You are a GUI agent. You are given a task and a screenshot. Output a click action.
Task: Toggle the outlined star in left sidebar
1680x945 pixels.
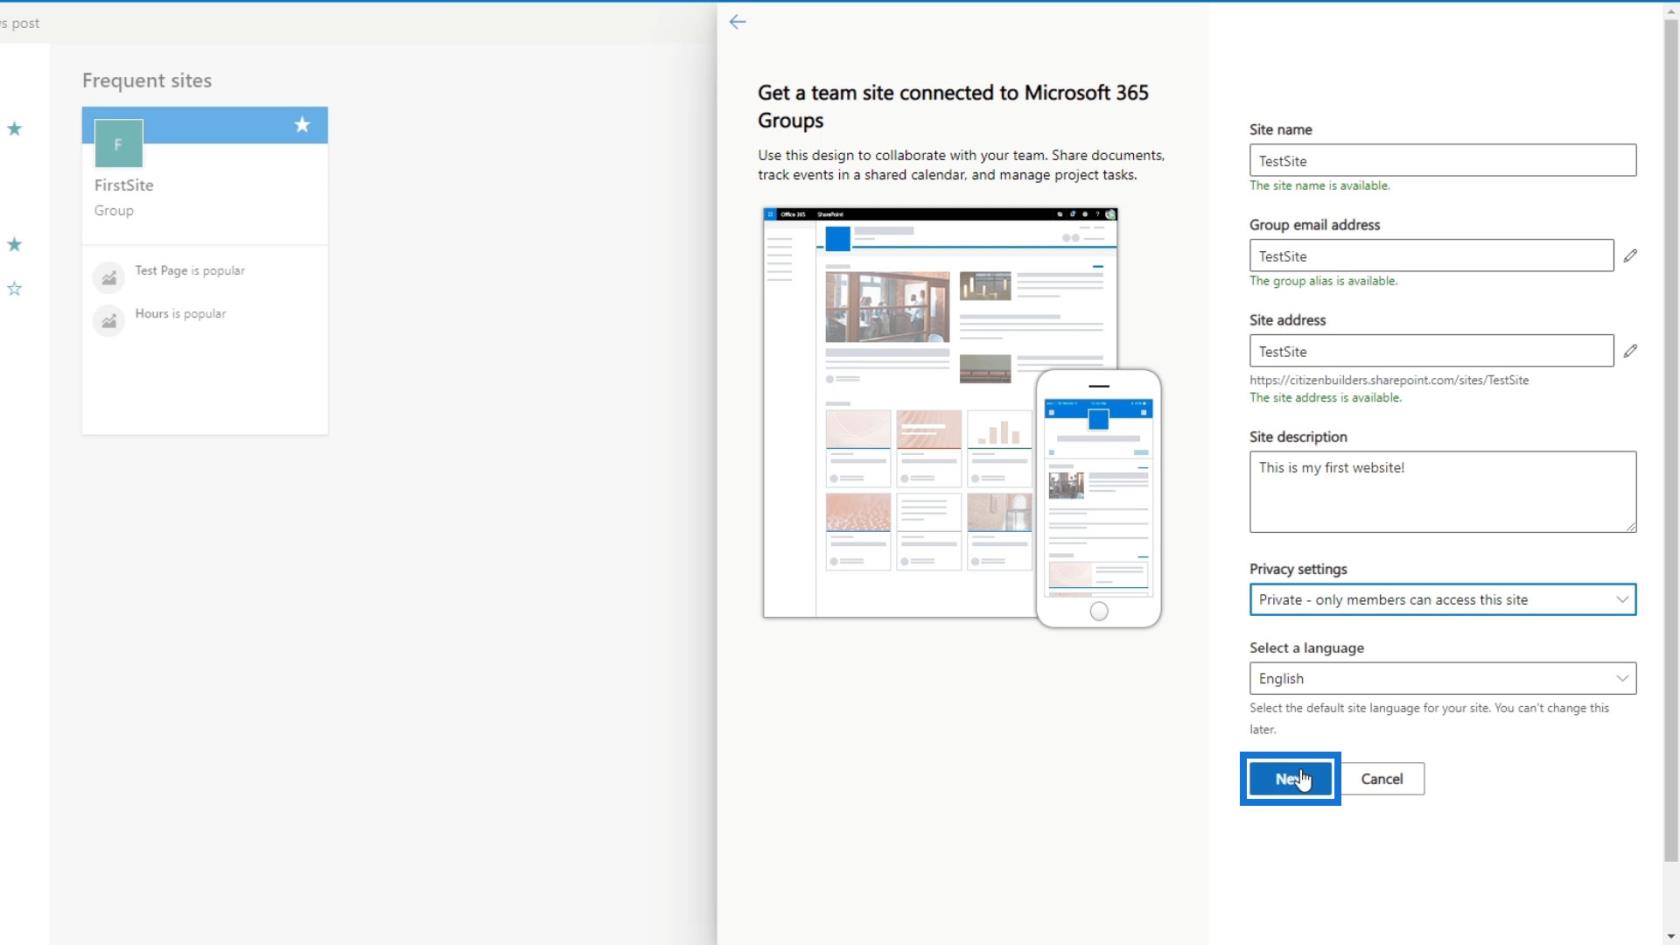pyautogui.click(x=14, y=289)
